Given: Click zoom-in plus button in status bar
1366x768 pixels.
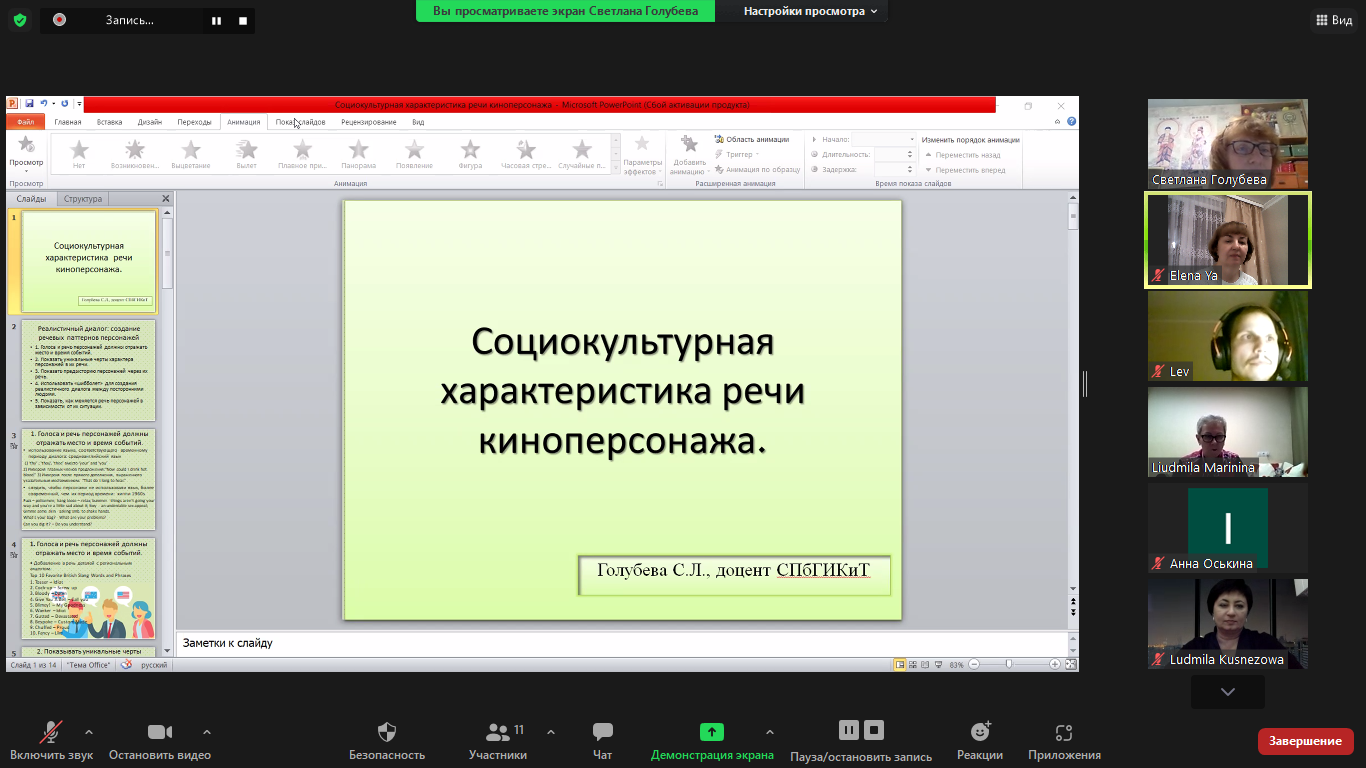Looking at the screenshot, I should (1054, 664).
